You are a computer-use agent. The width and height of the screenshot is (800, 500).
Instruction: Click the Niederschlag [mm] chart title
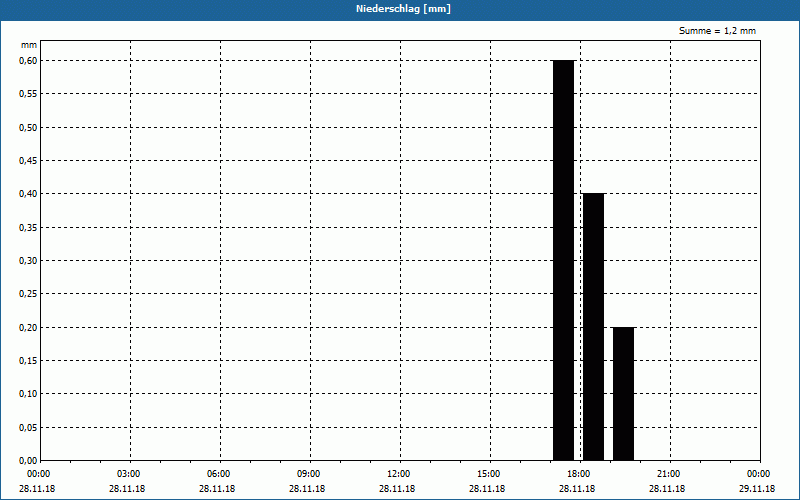tap(403, 9)
